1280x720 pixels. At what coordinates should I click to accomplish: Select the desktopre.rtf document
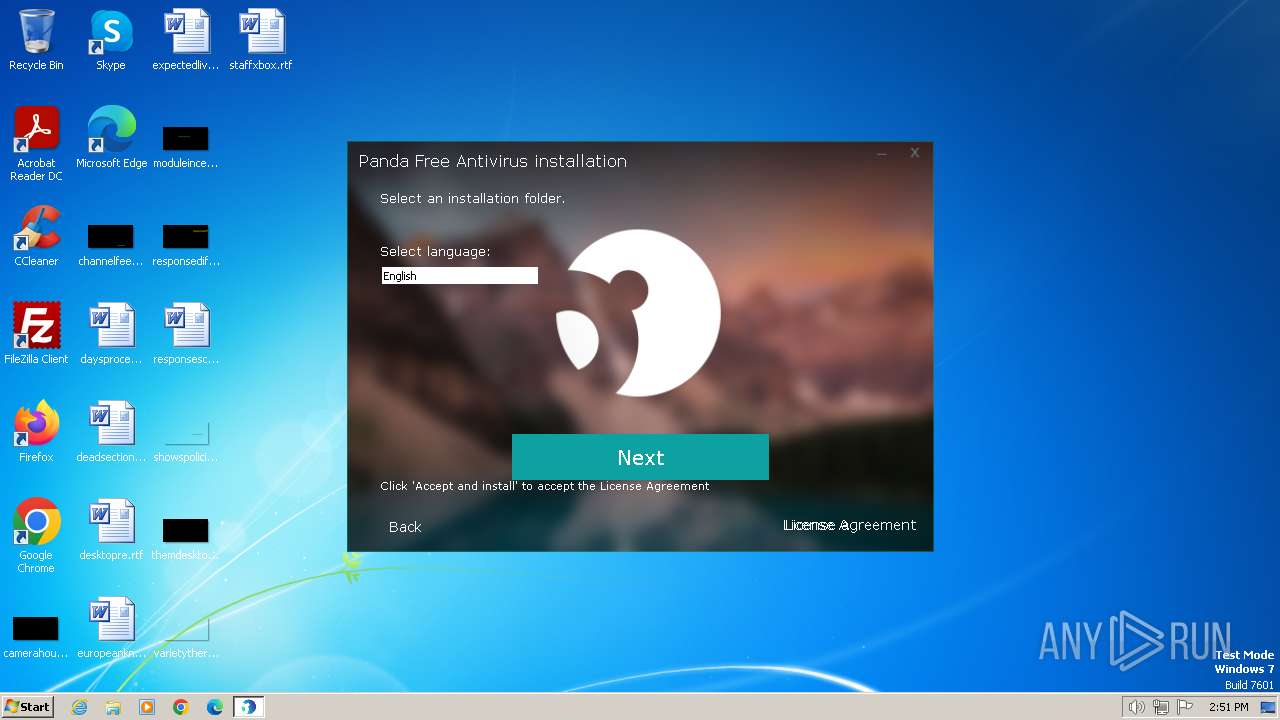coord(111,530)
